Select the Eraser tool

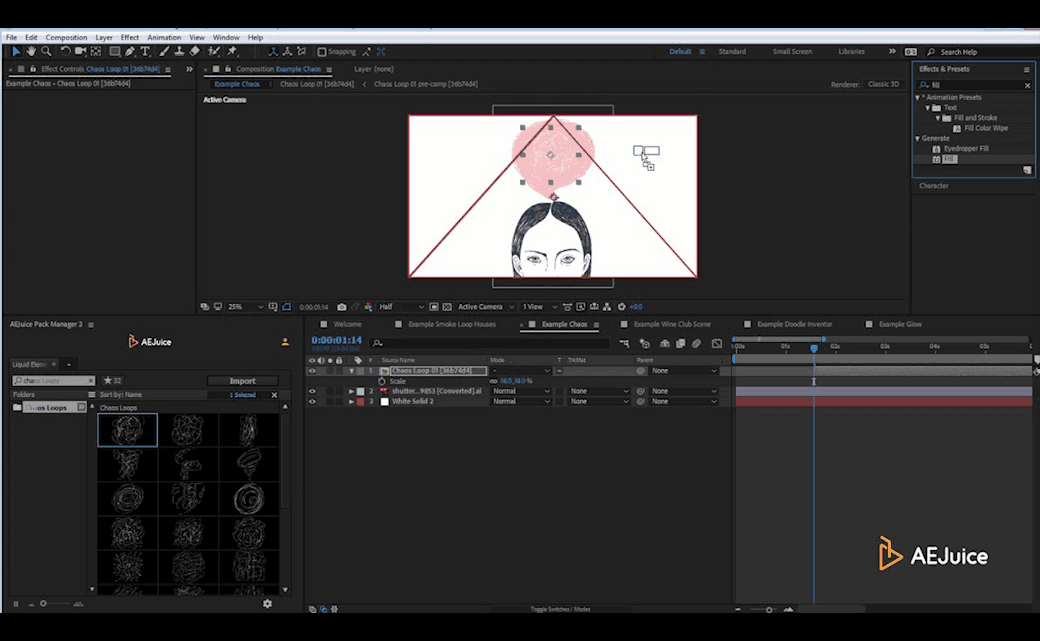point(194,51)
